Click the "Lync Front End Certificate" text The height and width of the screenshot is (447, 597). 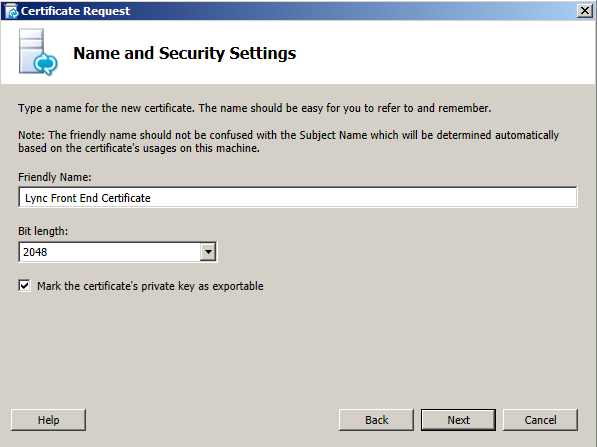88,198
